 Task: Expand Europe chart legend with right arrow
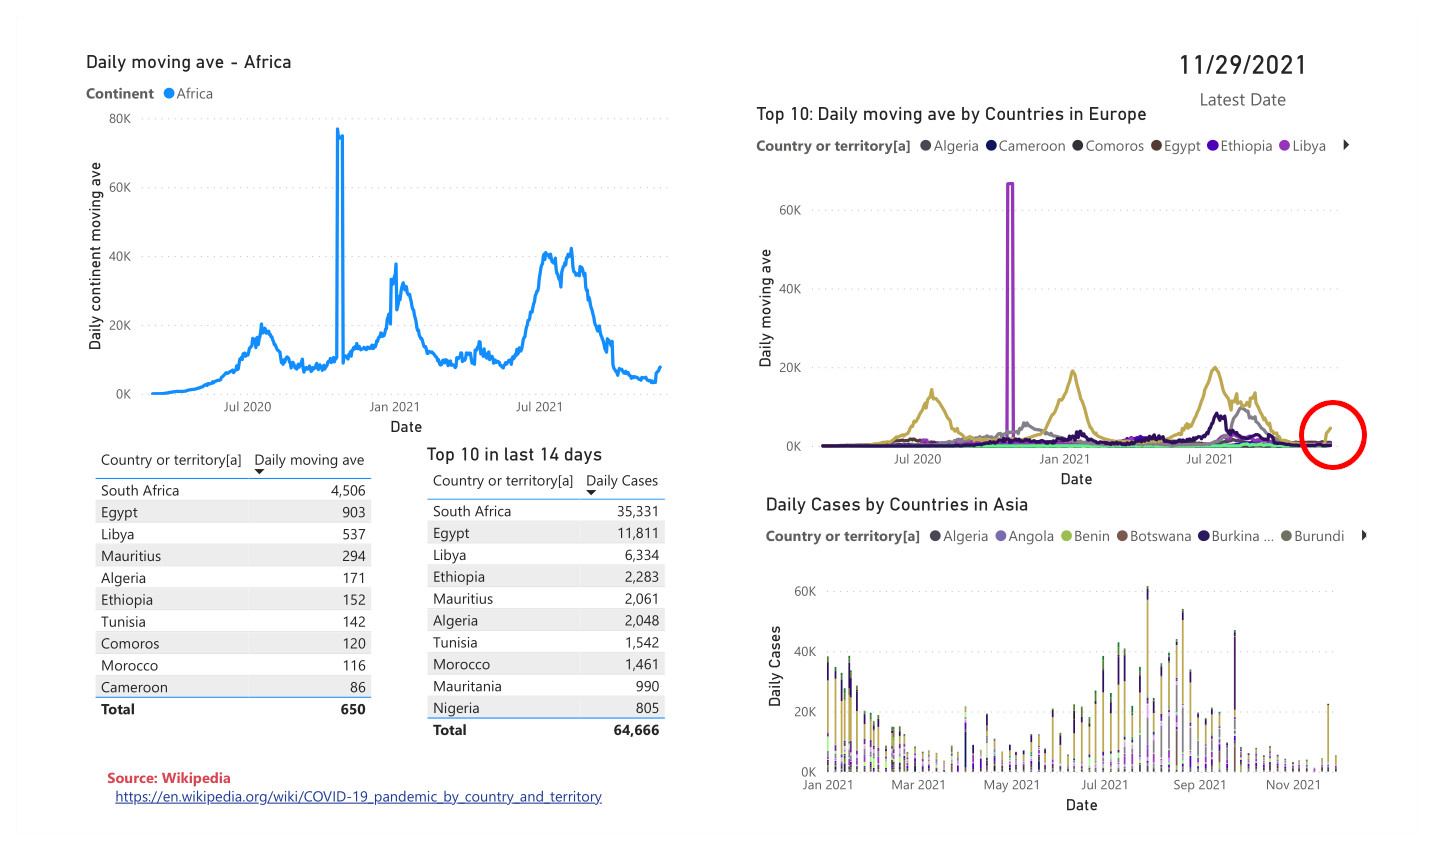[1346, 145]
